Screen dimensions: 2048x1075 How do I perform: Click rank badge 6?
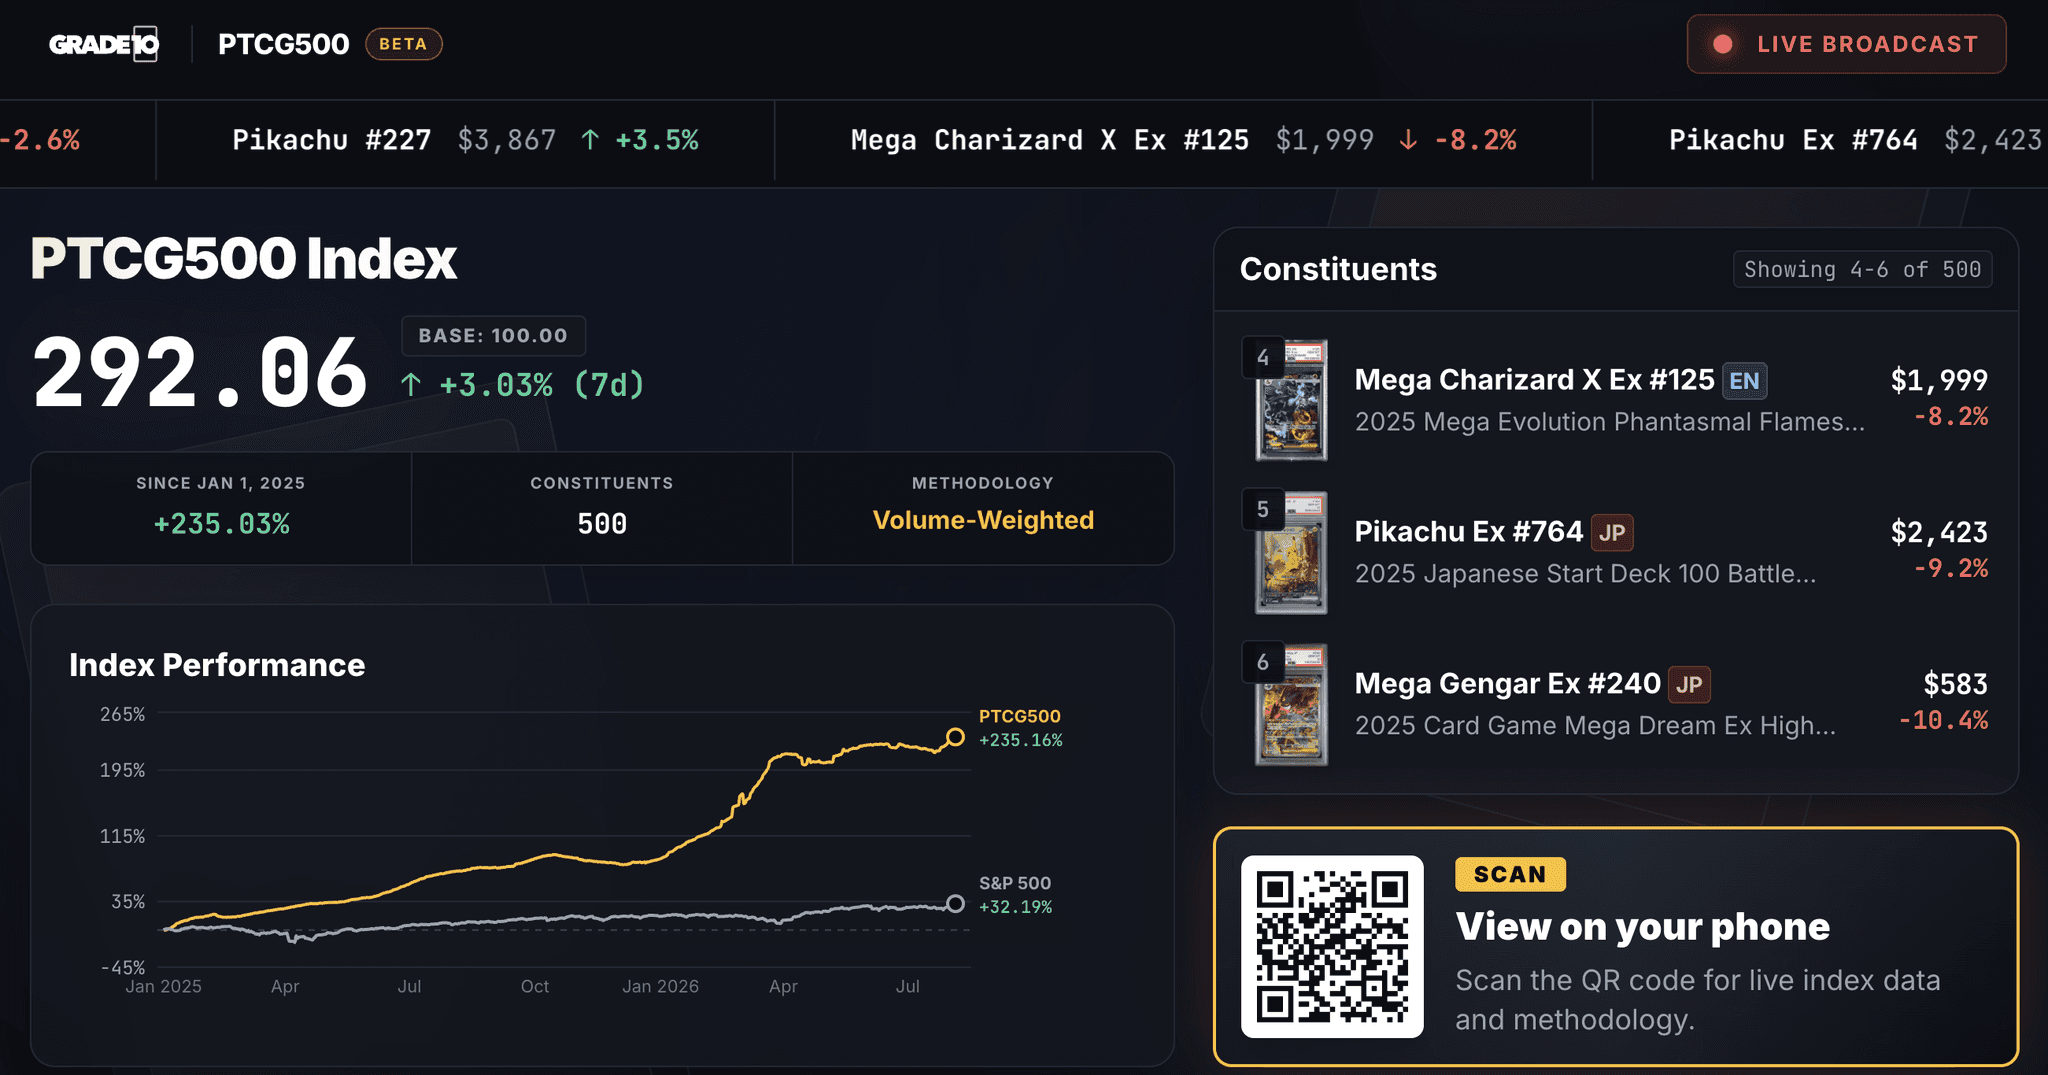(x=1263, y=662)
